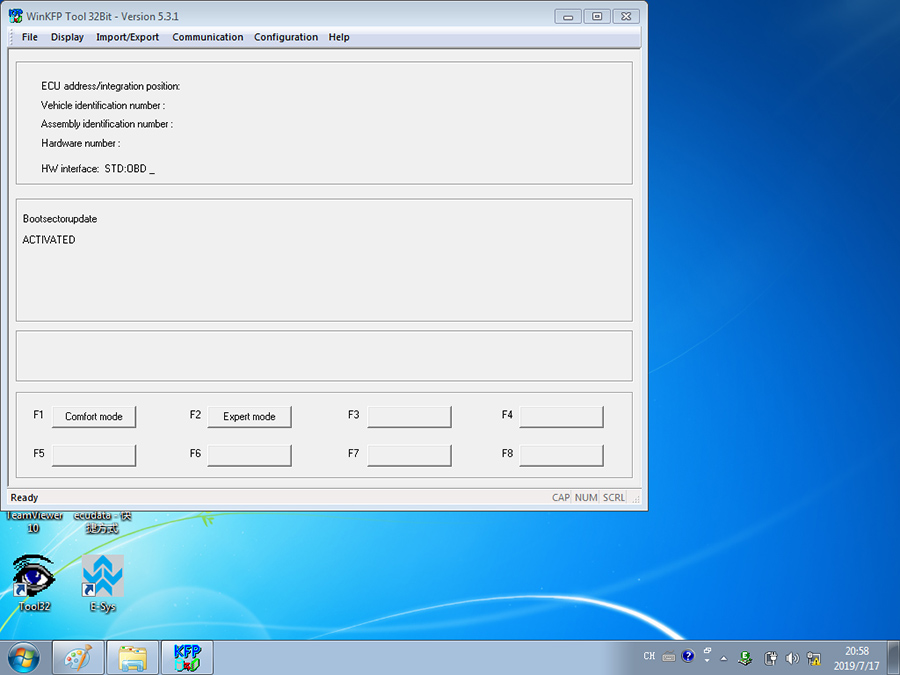Click the blank F6 button
This screenshot has width=900, height=675.
(249, 455)
